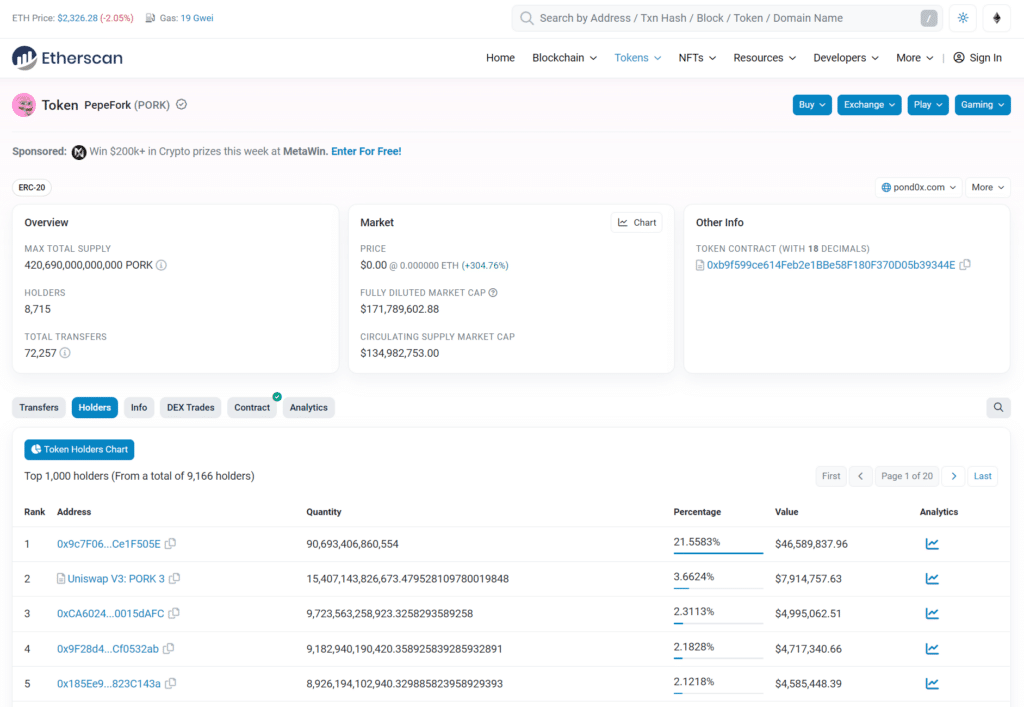Screen dimensions: 1024x707
Task: Open analytics chart for rank 5 holder
Action: [x=932, y=683]
